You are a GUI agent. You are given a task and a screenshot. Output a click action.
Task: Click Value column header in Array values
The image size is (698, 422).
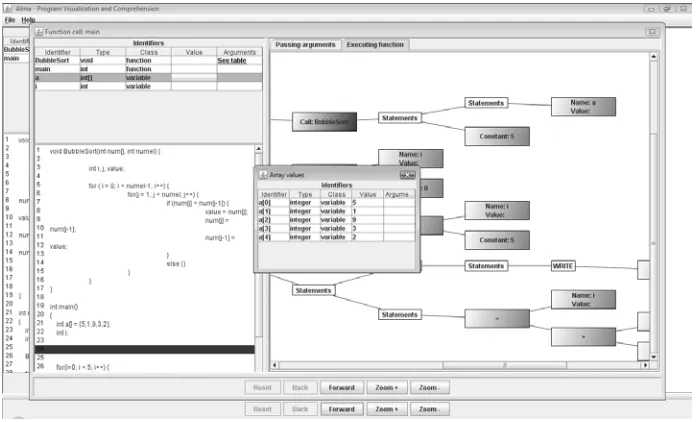(368, 195)
